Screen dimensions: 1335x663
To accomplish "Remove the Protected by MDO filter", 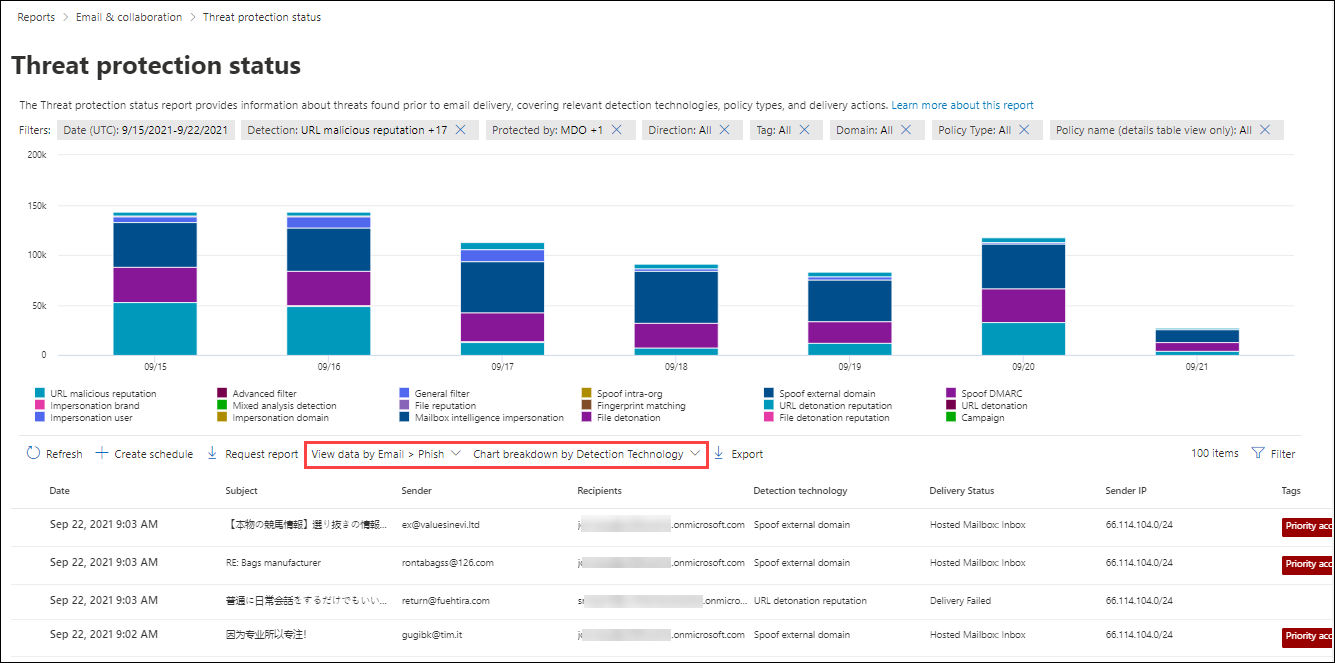I will (x=617, y=130).
